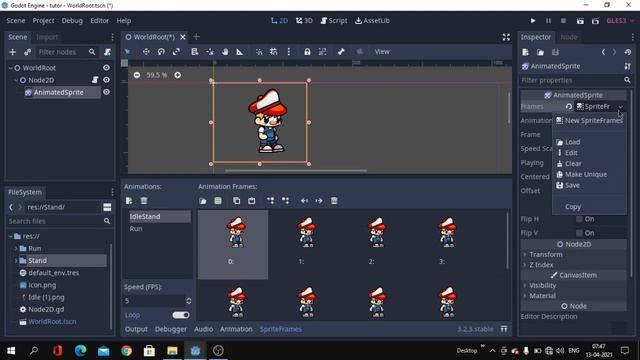Load frames from a file with folder icon

[x=203, y=200]
